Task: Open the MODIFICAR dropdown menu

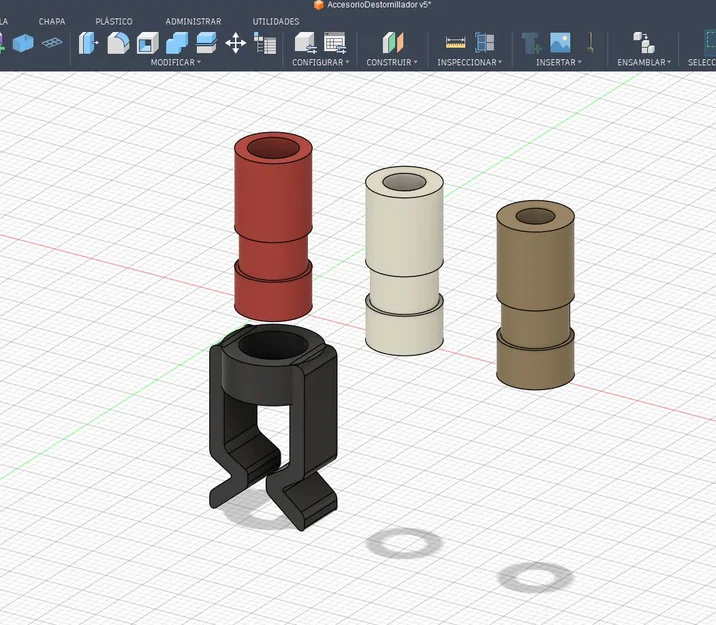Action: (x=175, y=62)
